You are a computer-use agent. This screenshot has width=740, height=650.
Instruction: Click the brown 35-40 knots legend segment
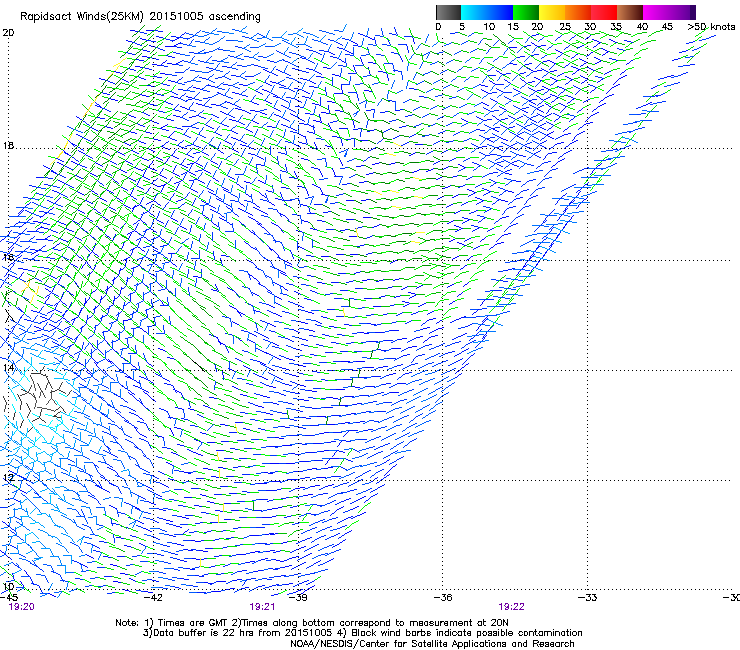click(x=630, y=12)
